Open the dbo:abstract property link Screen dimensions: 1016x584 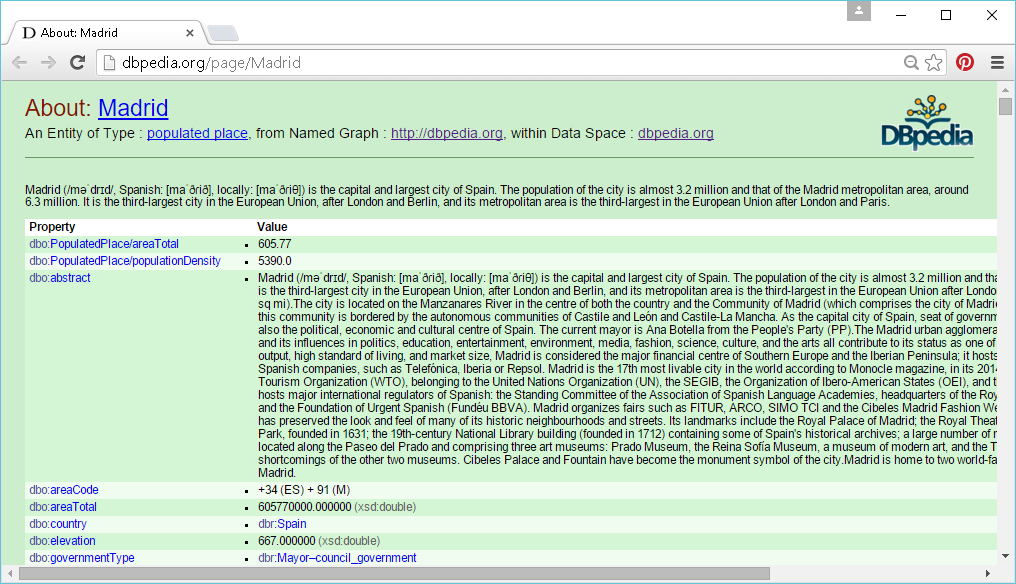60,277
